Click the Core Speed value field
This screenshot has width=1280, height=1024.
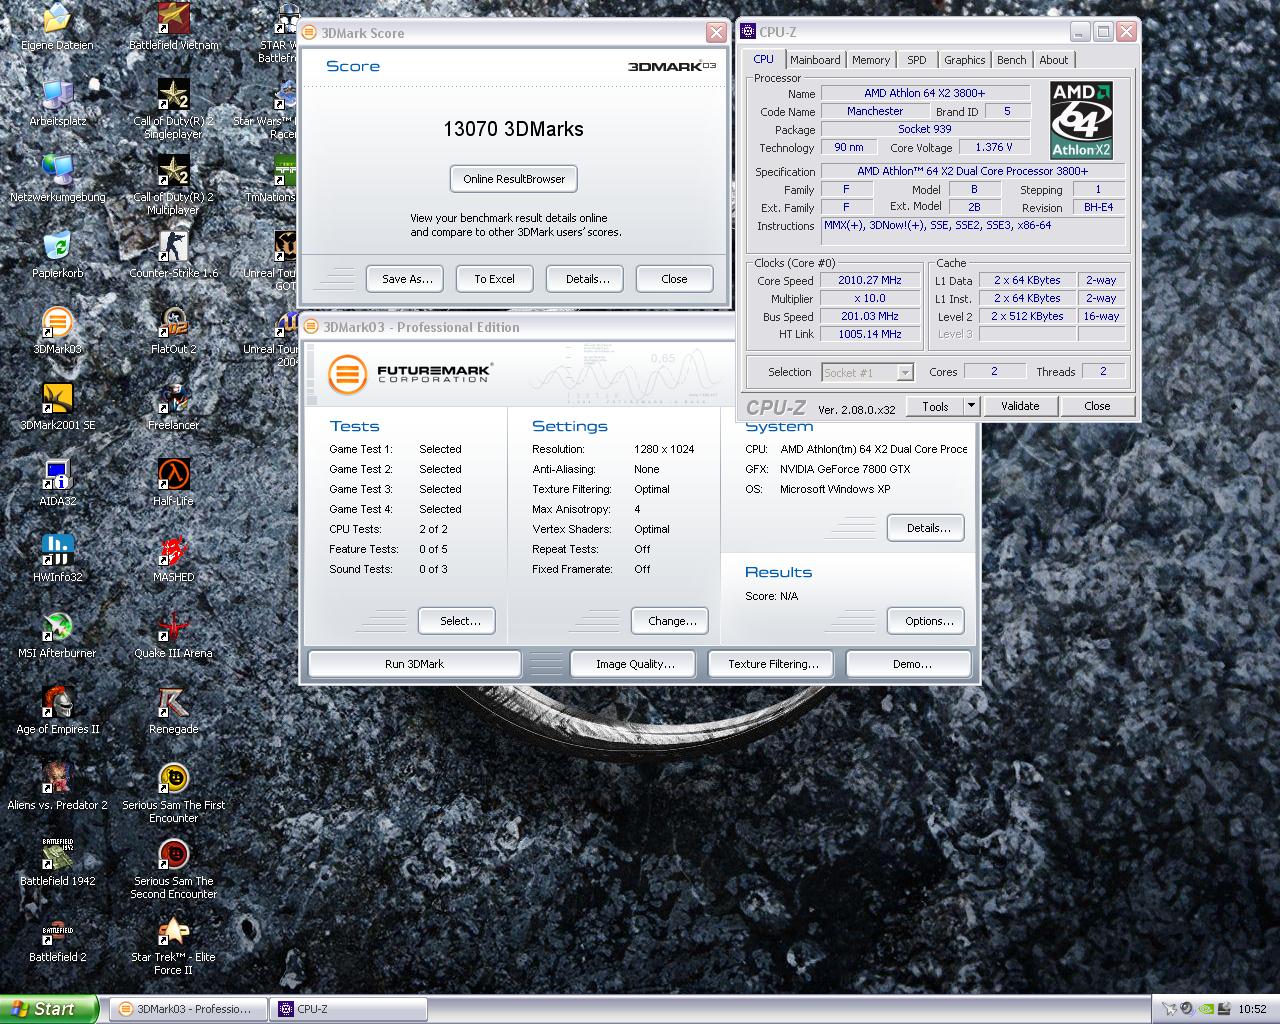[870, 281]
